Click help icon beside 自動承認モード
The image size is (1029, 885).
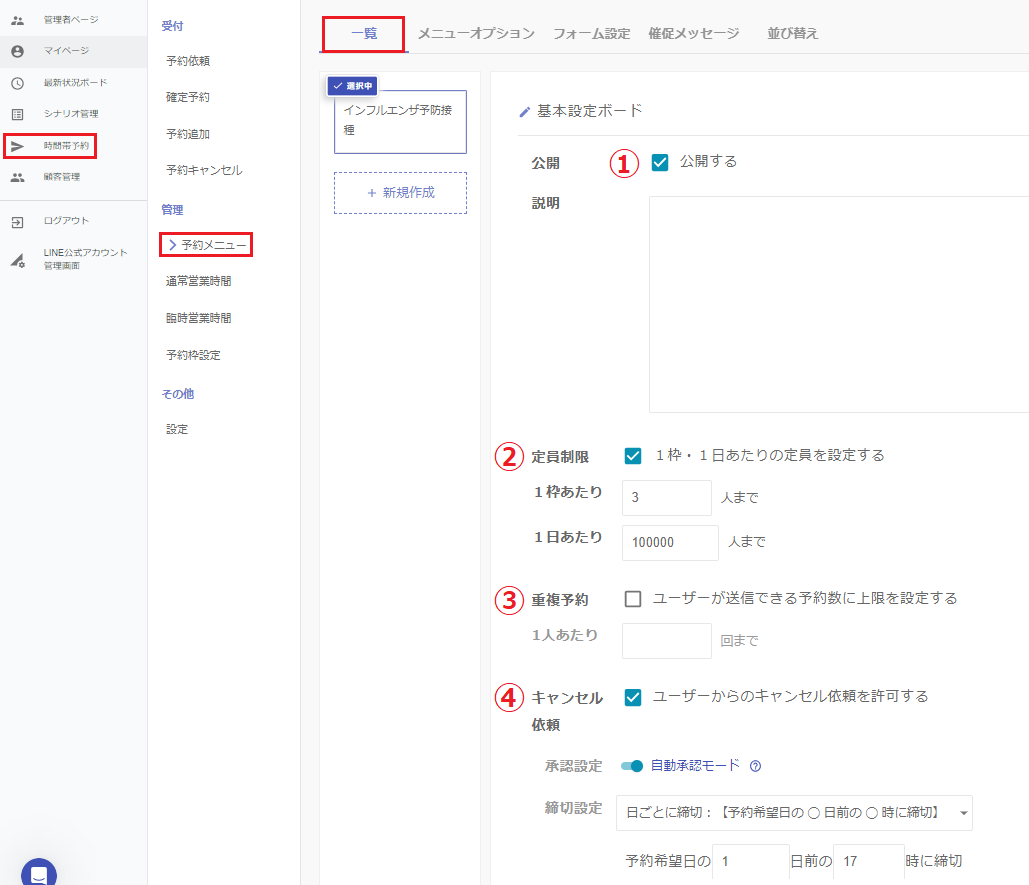point(756,766)
